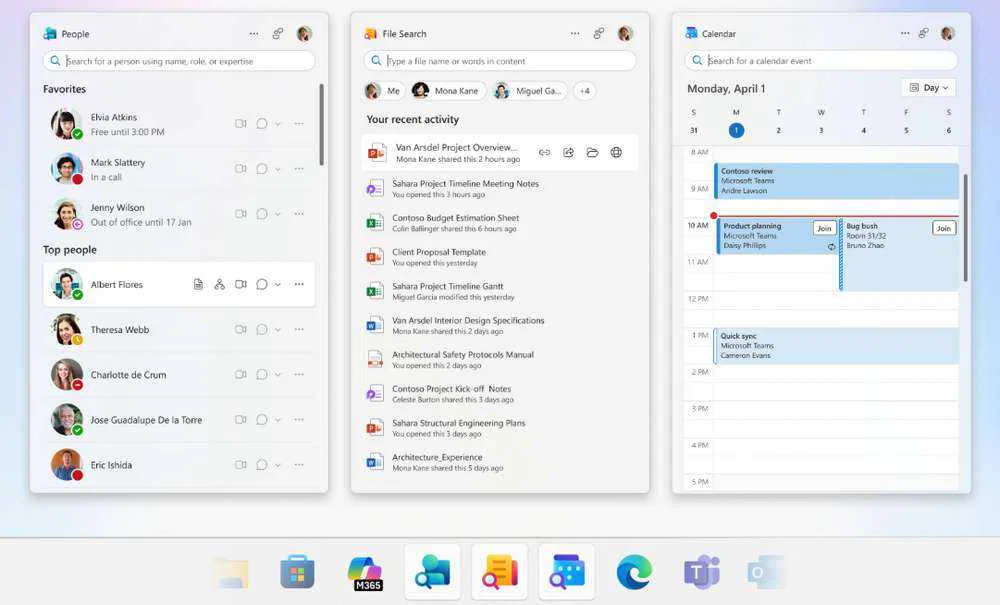
Task: Copy a link to Van Arsdel Project Overview
Action: [545, 152]
